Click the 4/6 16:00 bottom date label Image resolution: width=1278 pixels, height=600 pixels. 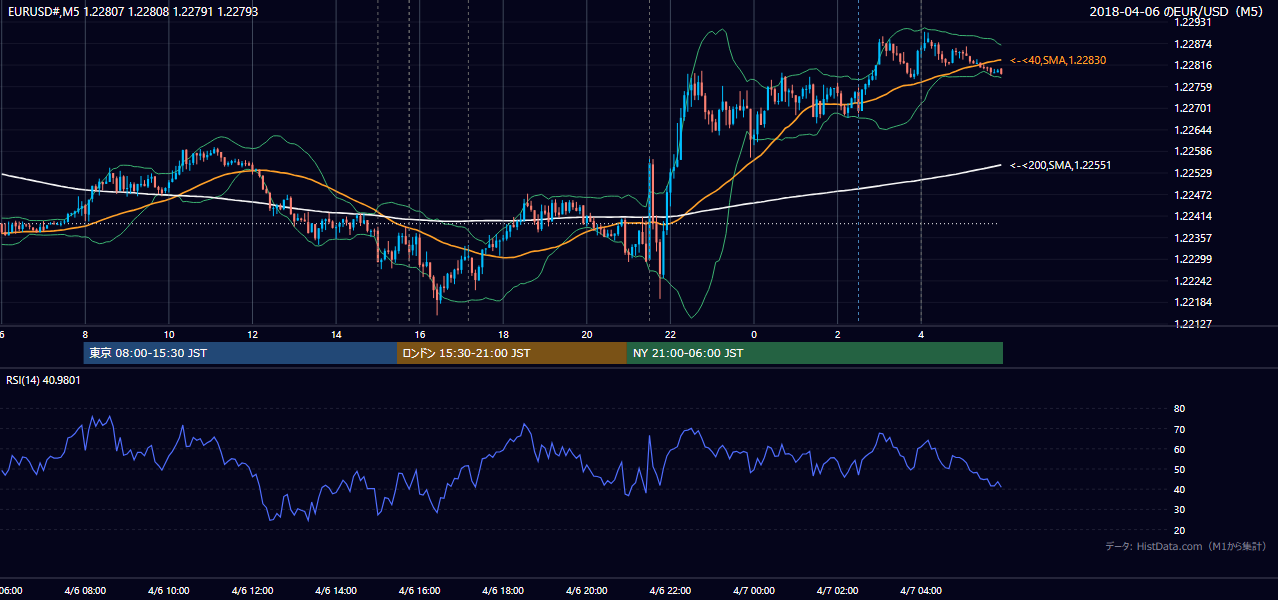click(419, 591)
